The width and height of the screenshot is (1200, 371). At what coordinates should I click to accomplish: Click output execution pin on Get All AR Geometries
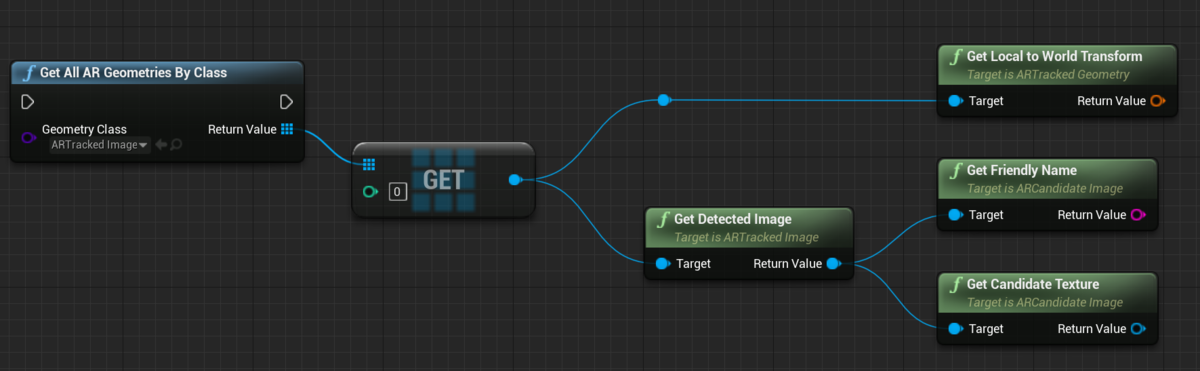[x=286, y=101]
